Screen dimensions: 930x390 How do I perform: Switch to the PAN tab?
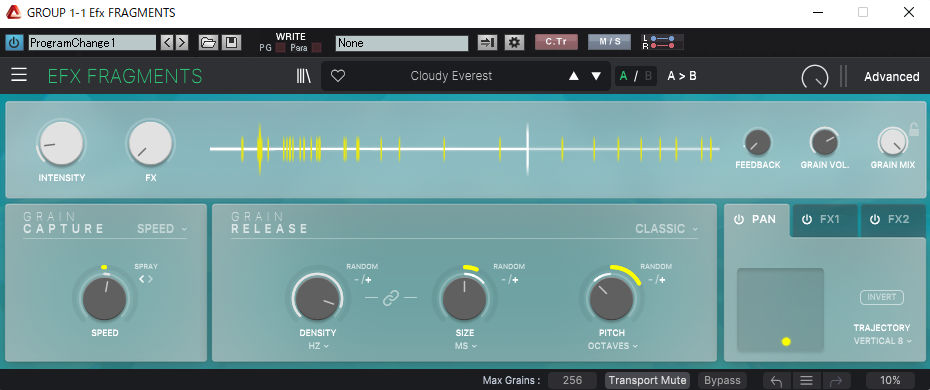(x=757, y=220)
